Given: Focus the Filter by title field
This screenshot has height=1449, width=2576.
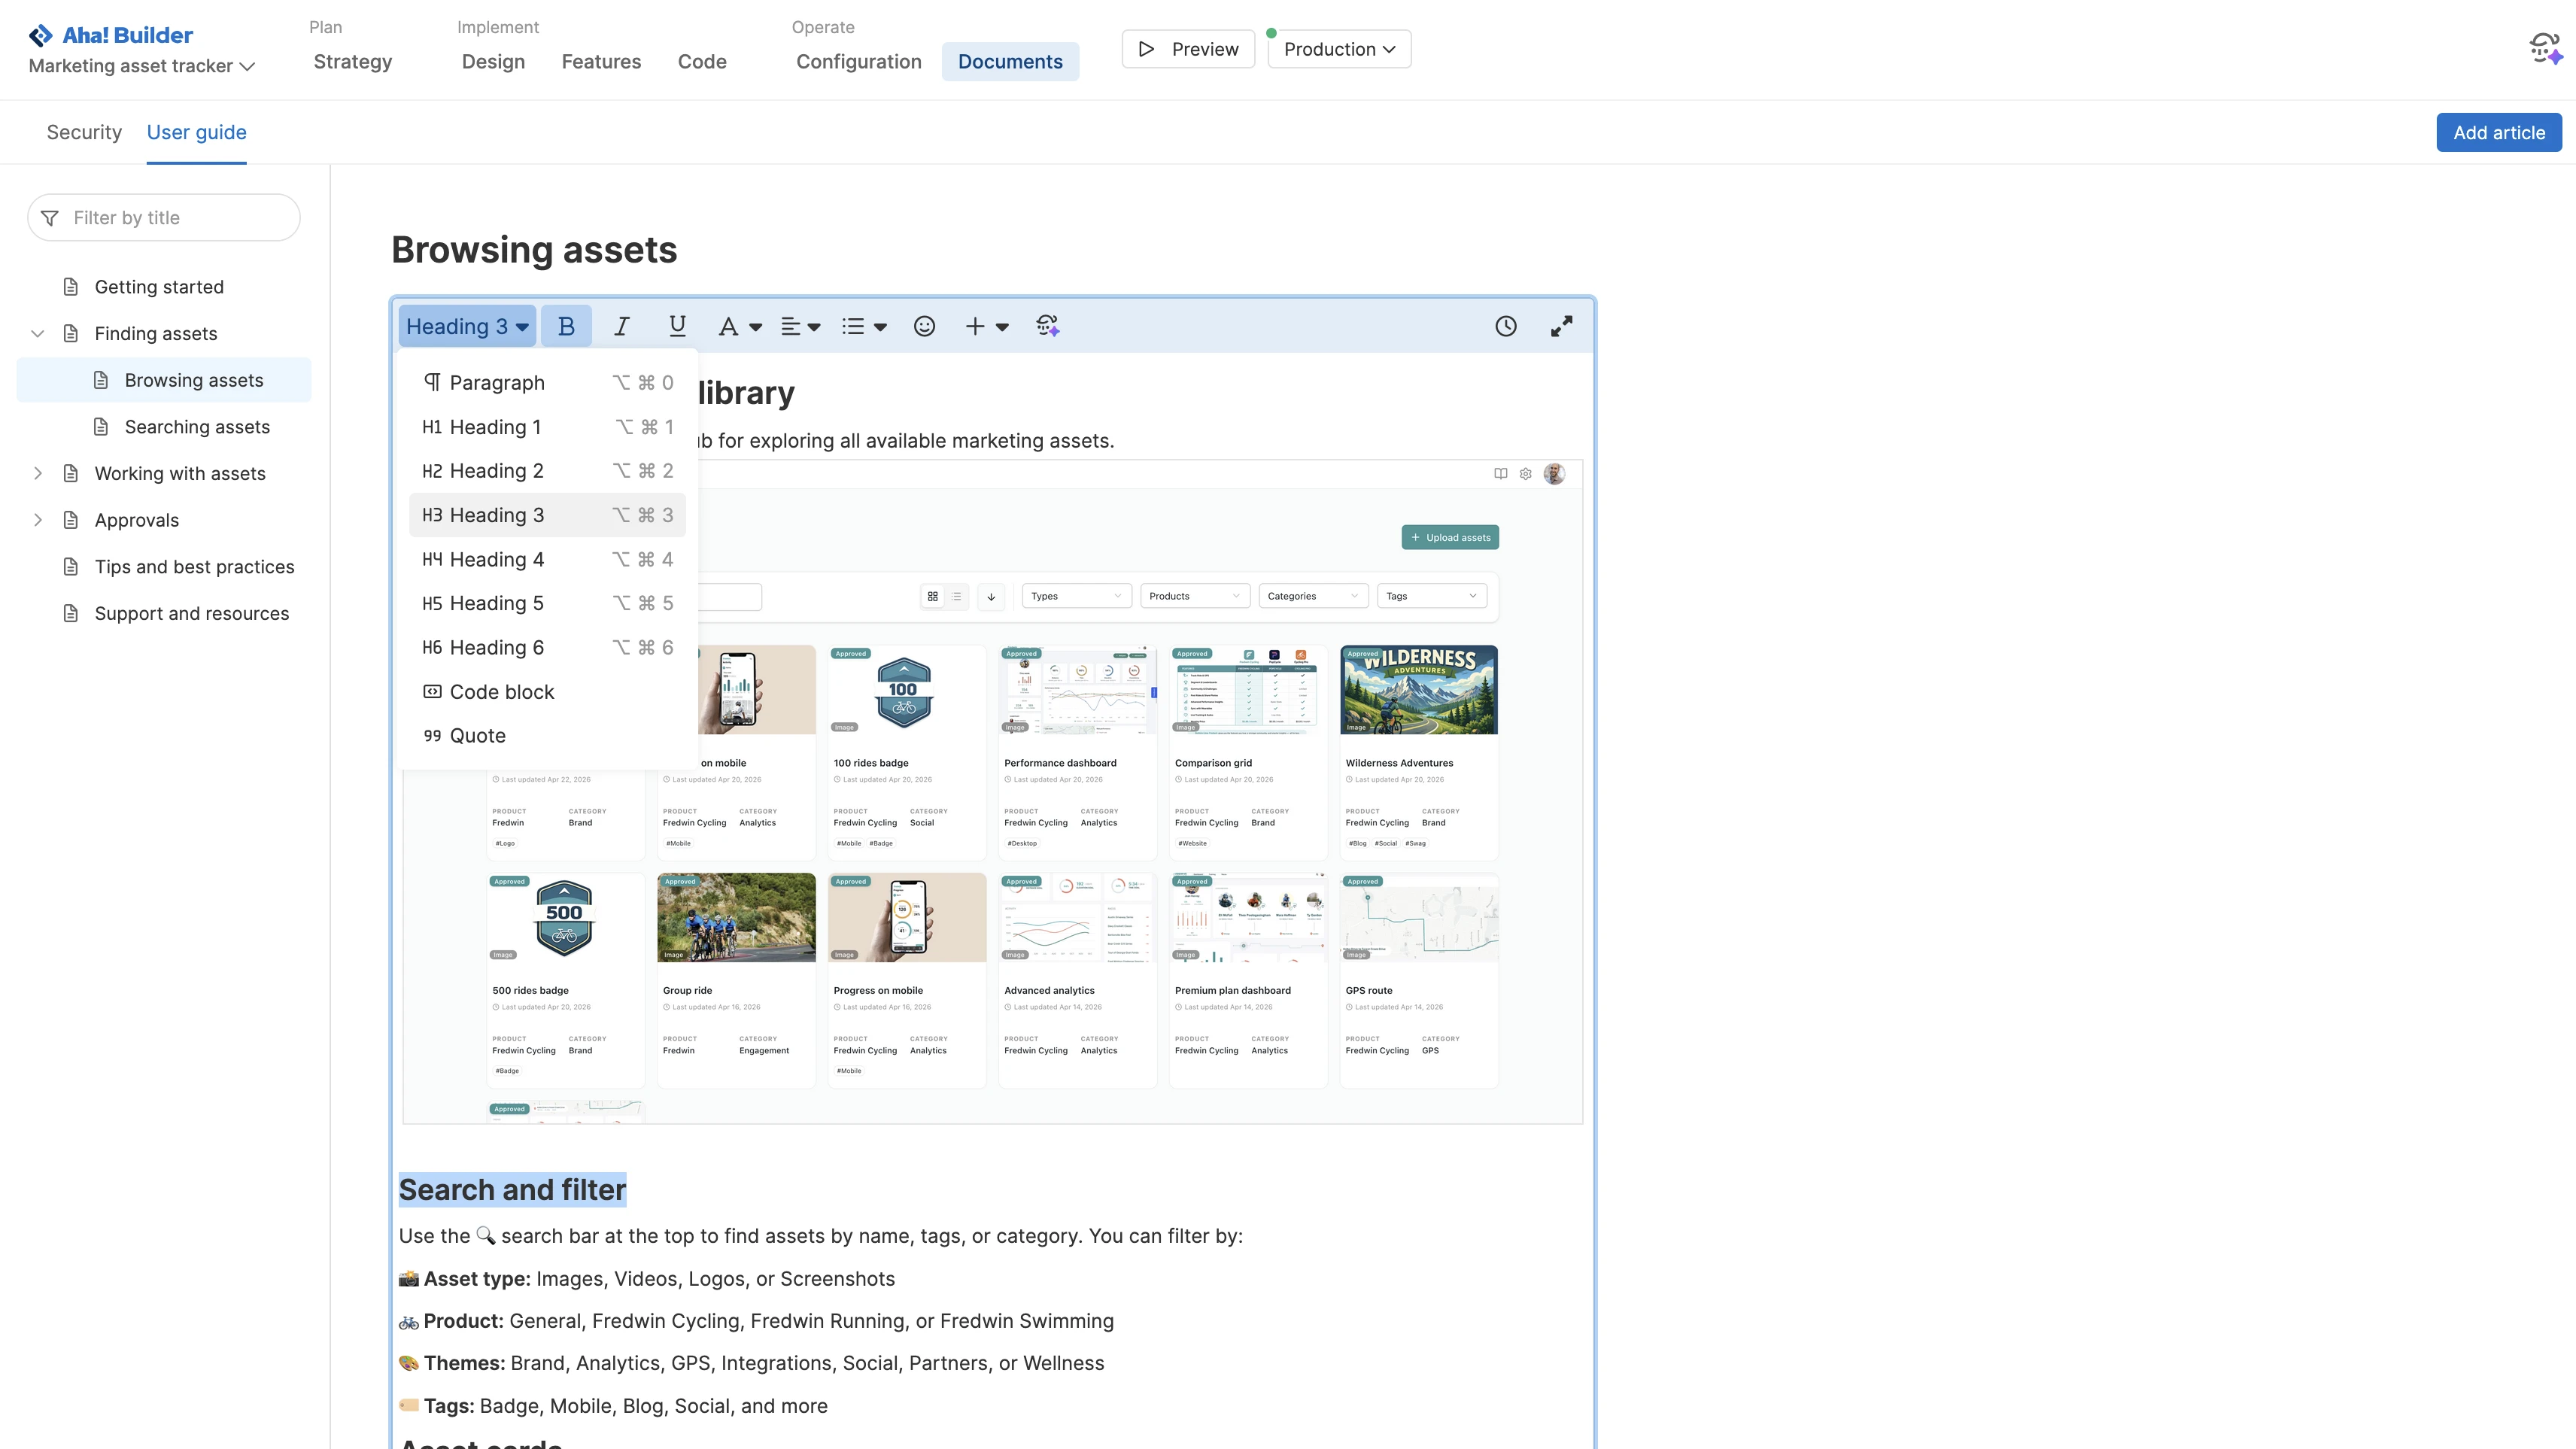Looking at the screenshot, I should pyautogui.click(x=180, y=218).
